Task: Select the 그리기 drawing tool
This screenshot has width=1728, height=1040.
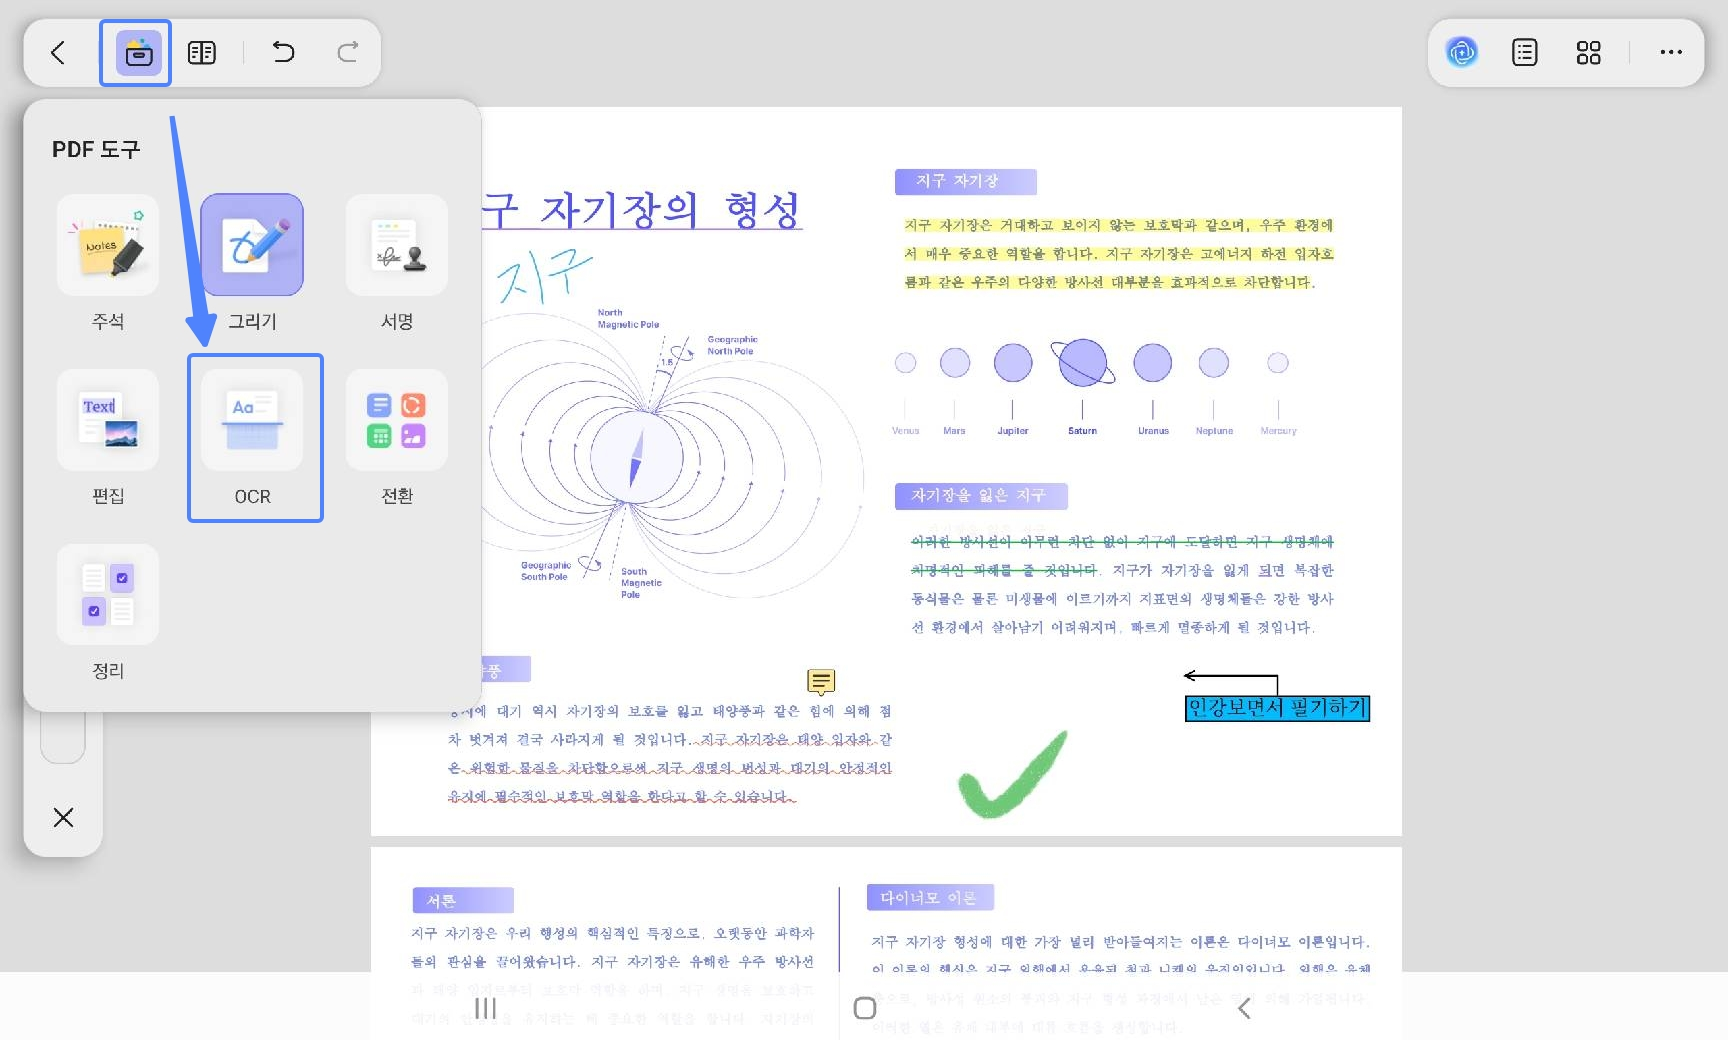Action: point(252,263)
